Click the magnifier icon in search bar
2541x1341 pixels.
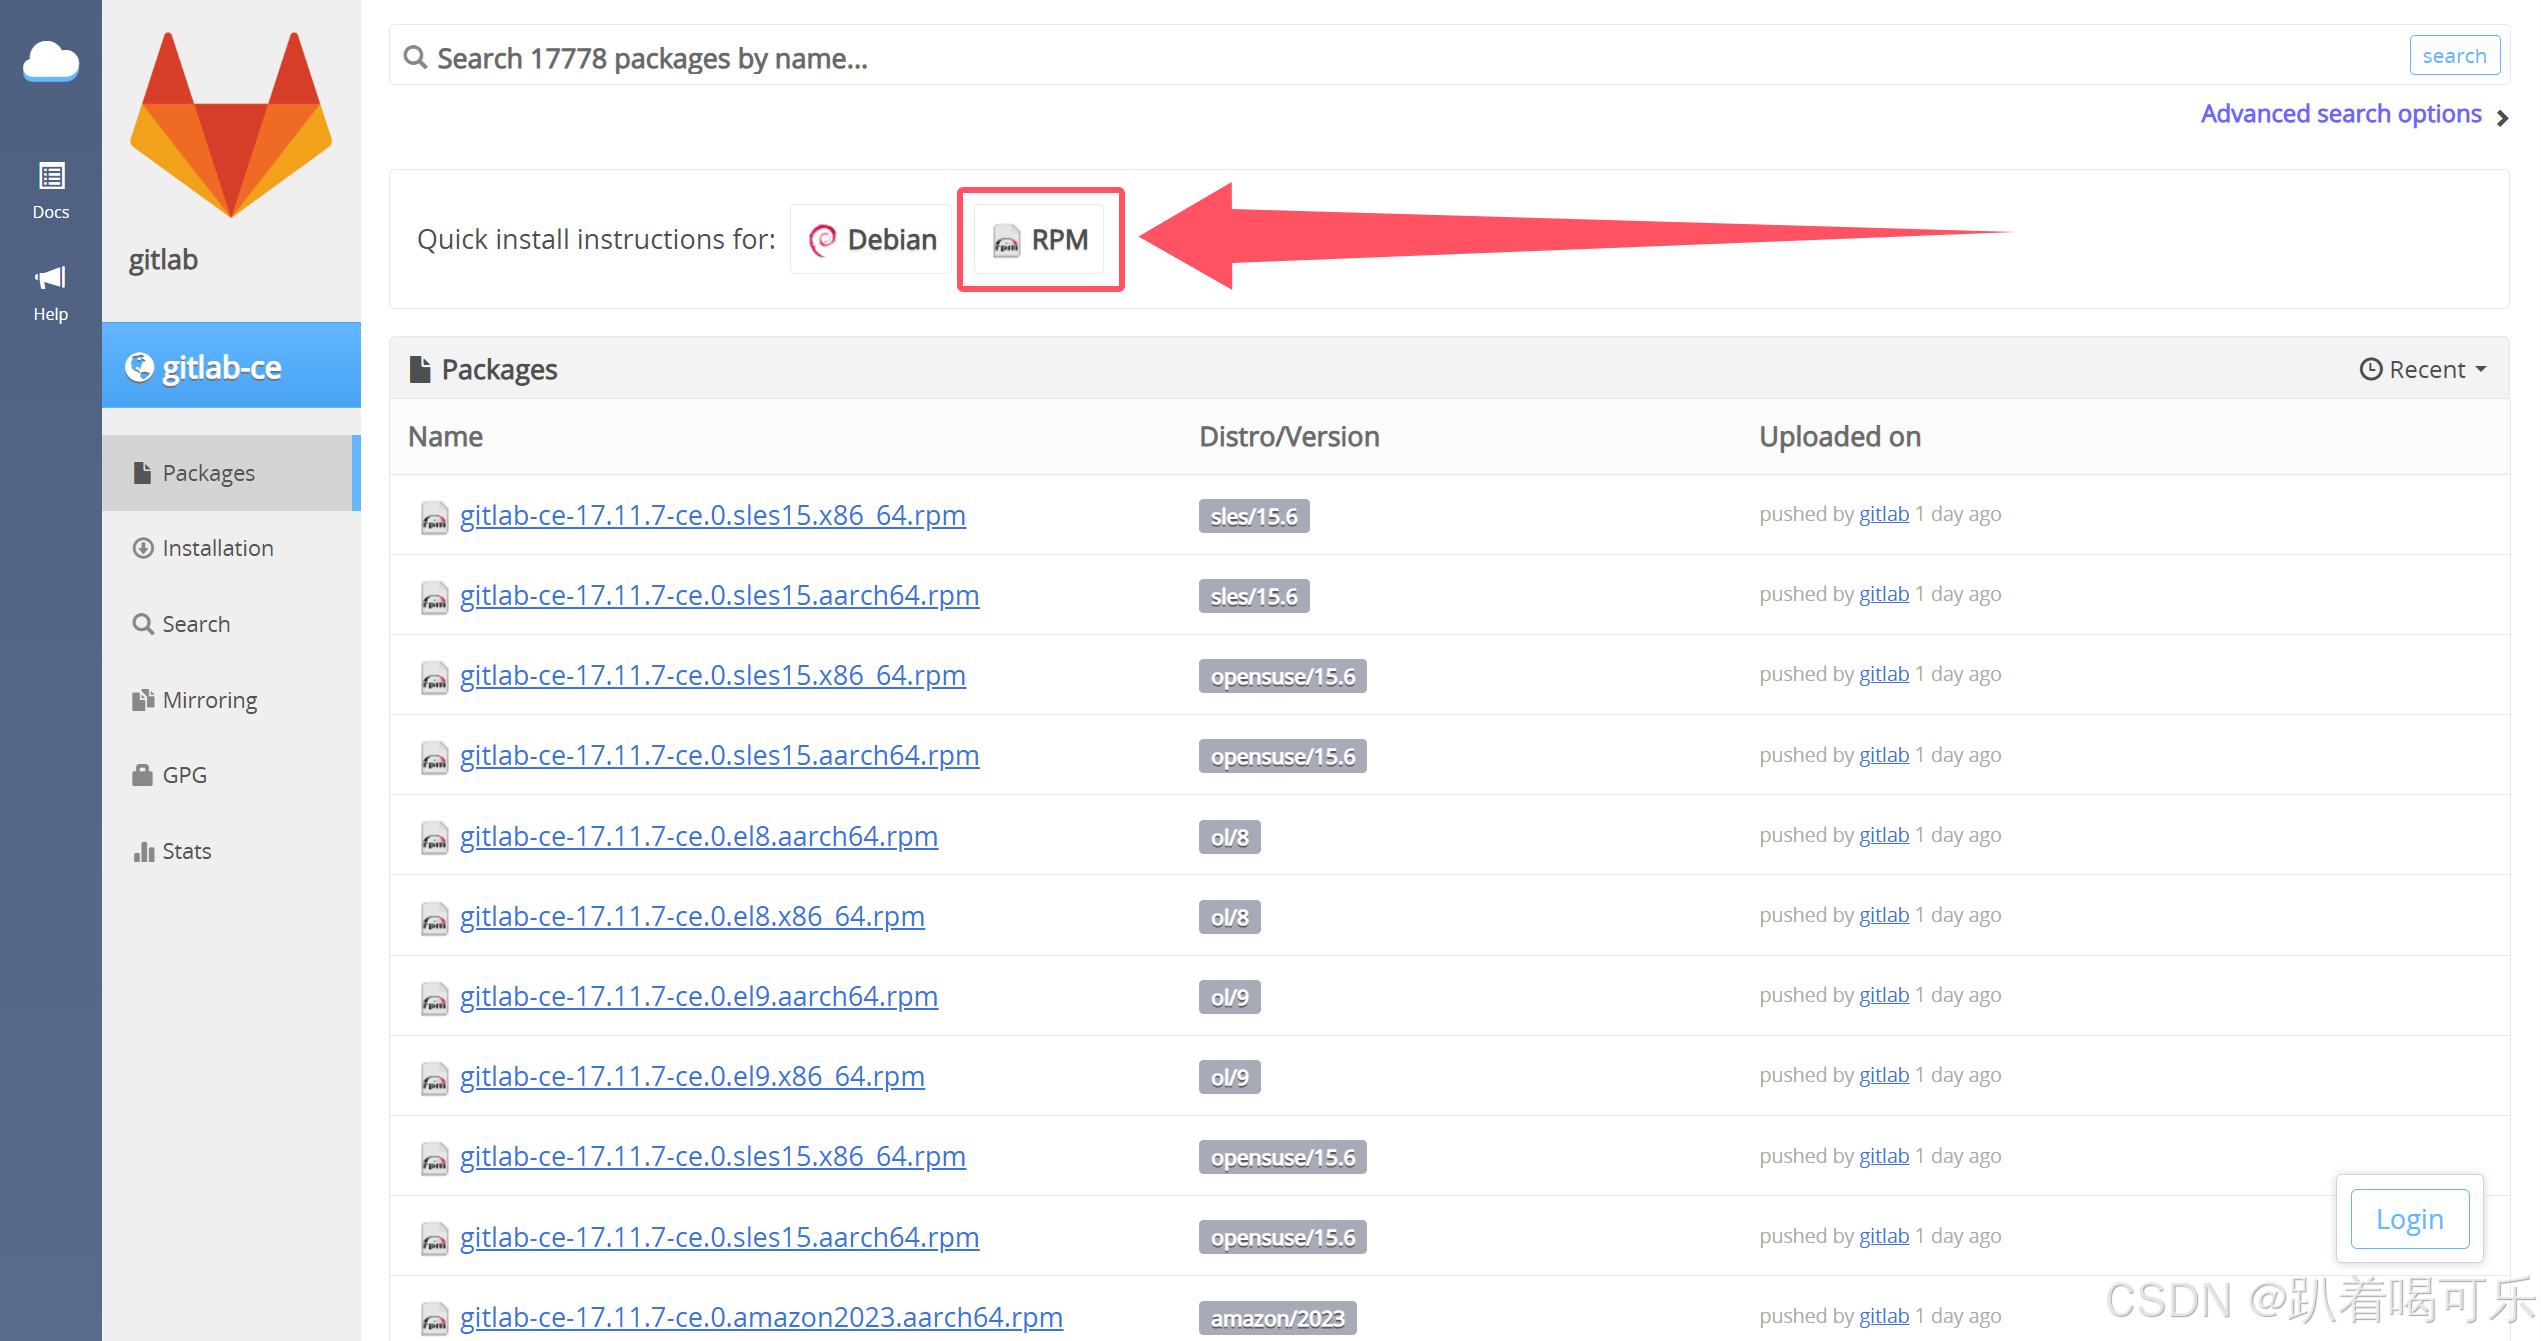415,57
